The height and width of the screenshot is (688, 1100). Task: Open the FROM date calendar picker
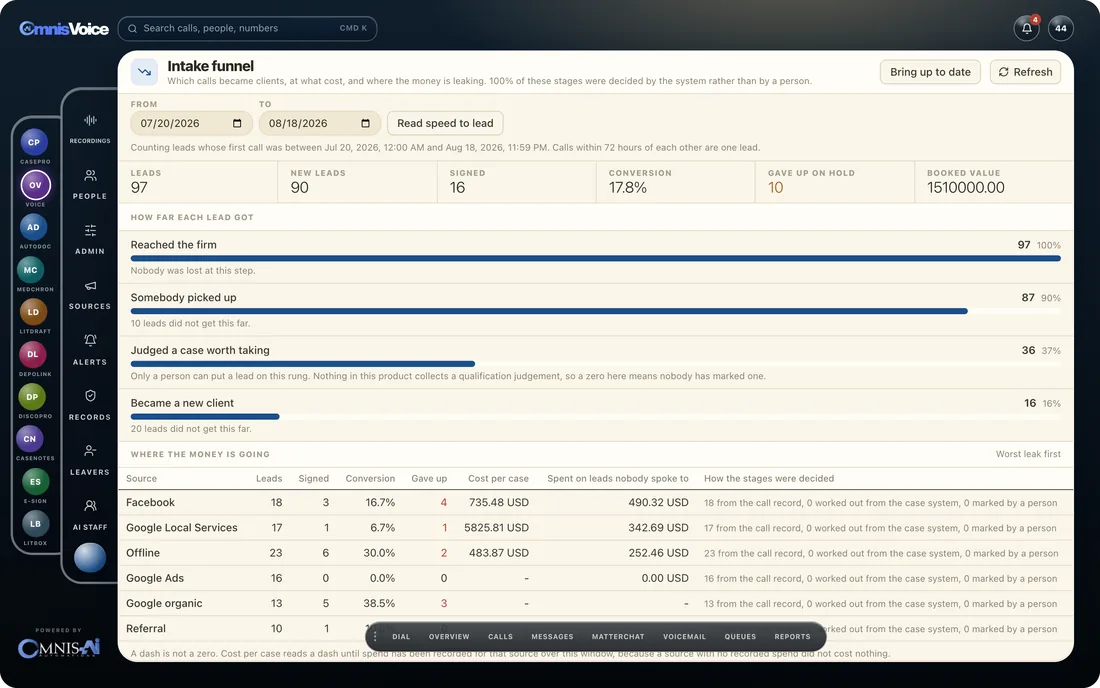pos(237,123)
